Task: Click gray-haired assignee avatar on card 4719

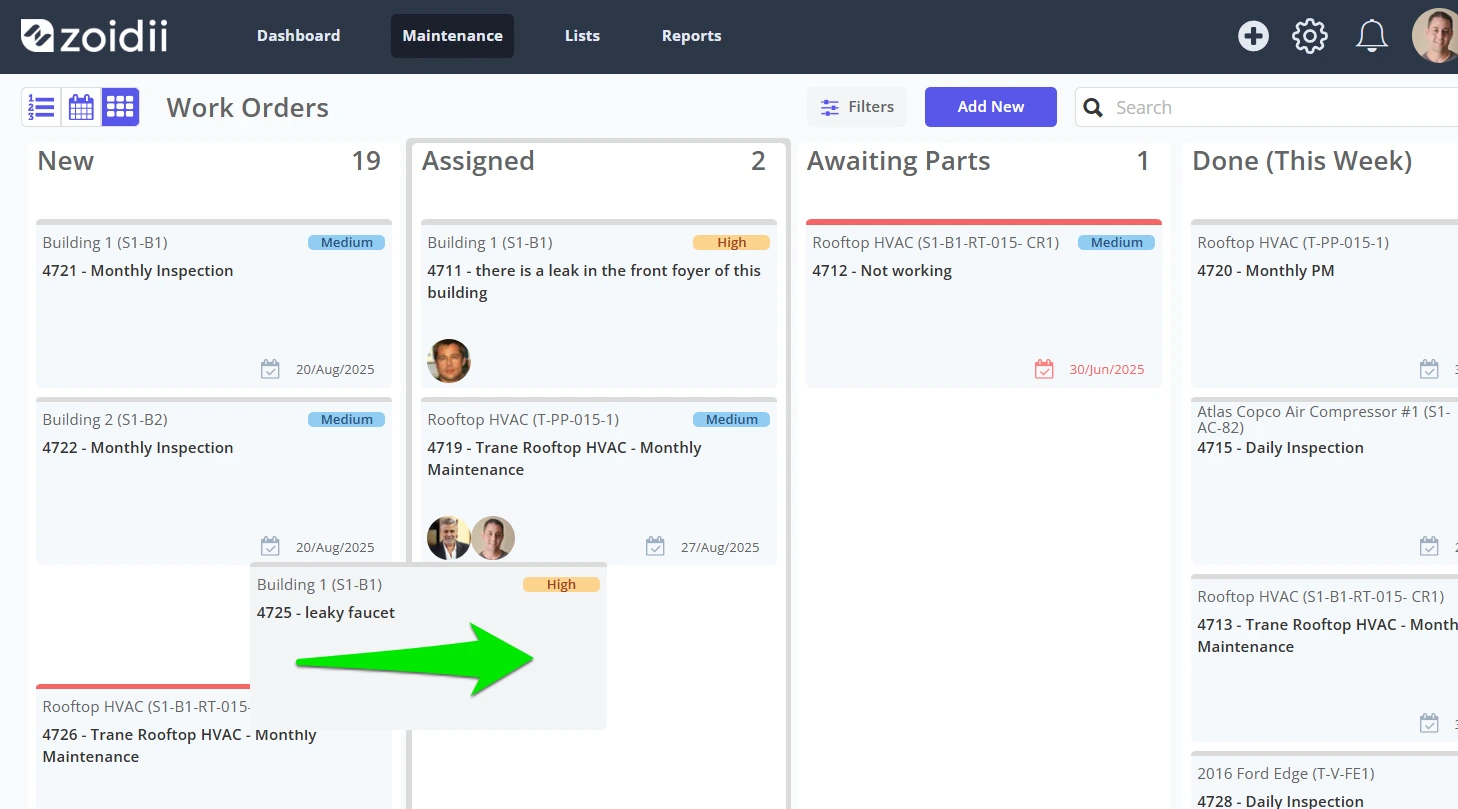Action: [x=449, y=538]
